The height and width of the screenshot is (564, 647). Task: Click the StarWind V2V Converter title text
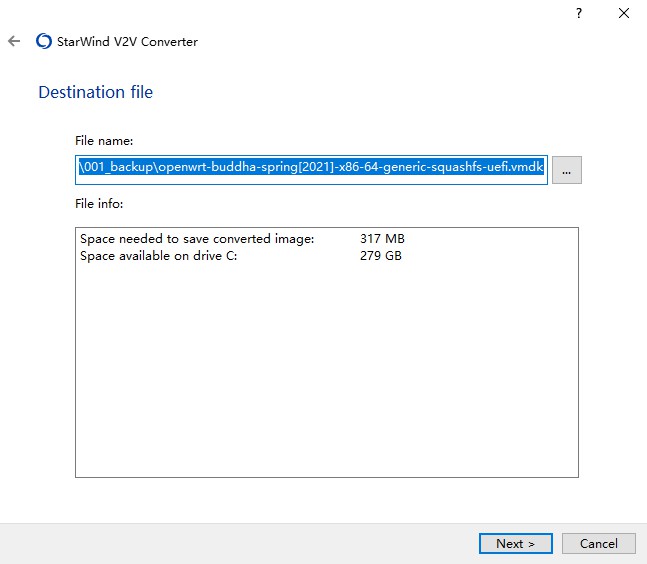(129, 42)
